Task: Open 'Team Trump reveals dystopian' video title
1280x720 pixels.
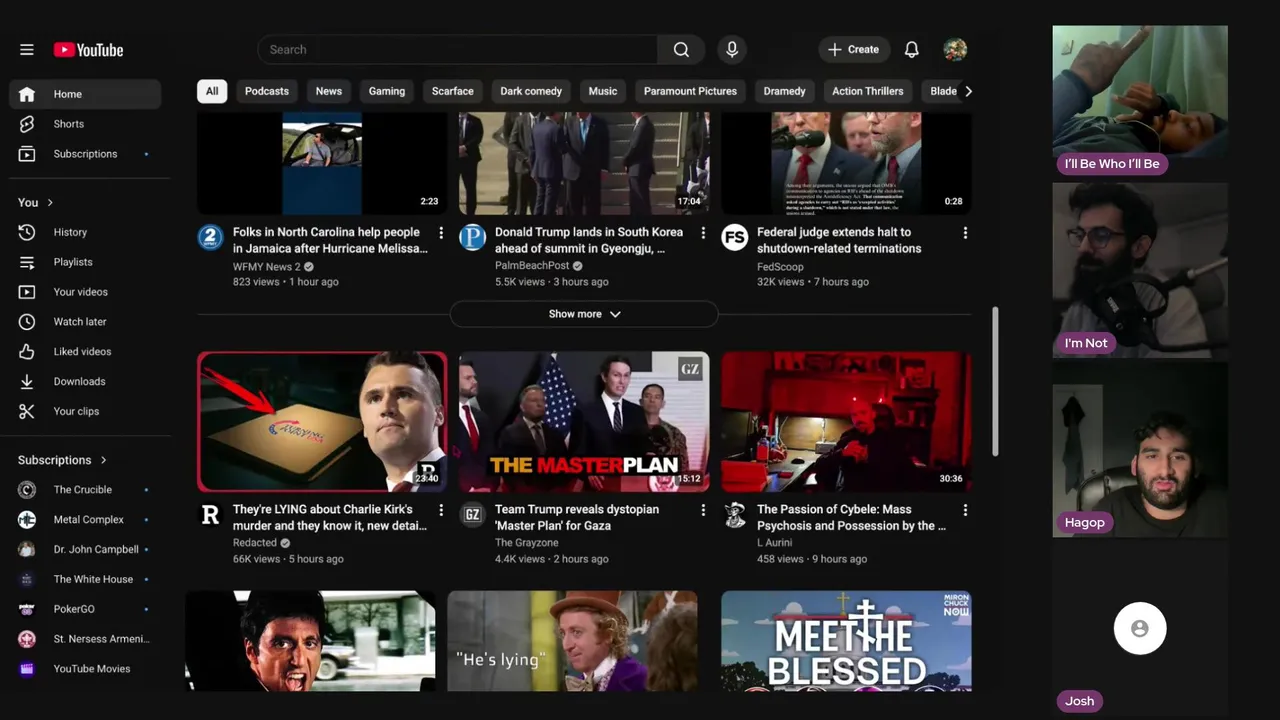Action: click(x=577, y=518)
